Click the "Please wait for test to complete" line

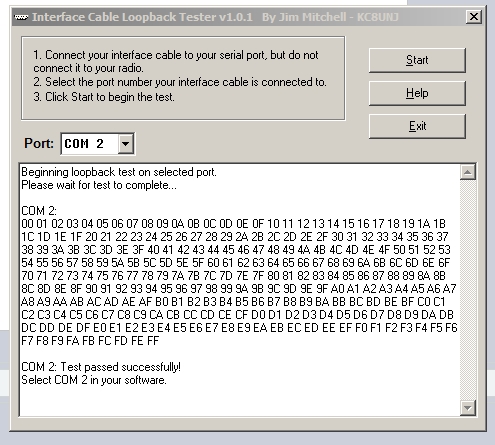coord(99,185)
